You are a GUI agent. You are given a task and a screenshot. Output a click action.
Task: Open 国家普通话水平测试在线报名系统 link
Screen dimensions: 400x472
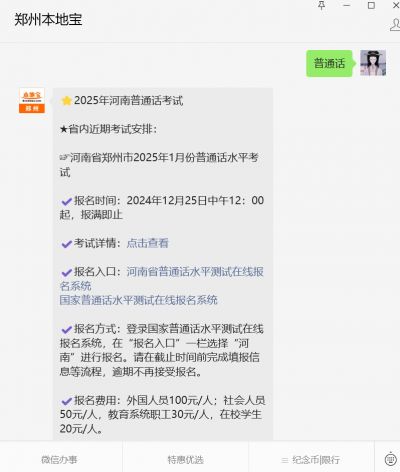tap(138, 300)
